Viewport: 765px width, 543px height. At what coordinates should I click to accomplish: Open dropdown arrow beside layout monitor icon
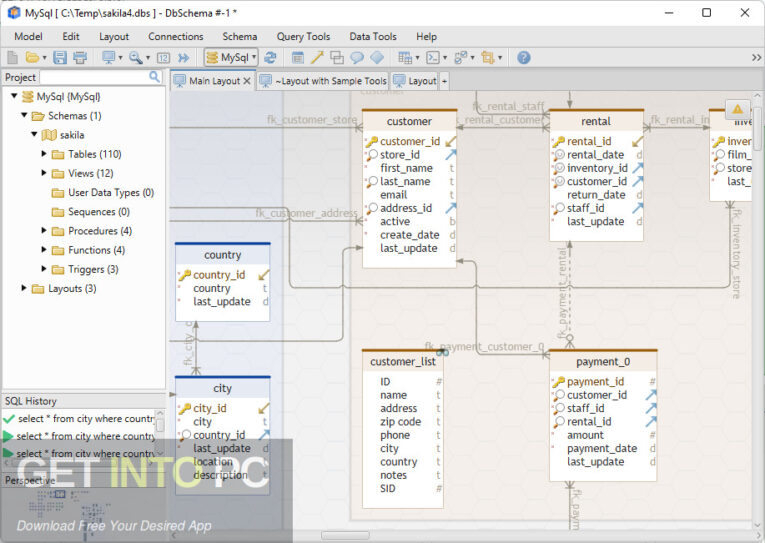pyautogui.click(x=121, y=58)
